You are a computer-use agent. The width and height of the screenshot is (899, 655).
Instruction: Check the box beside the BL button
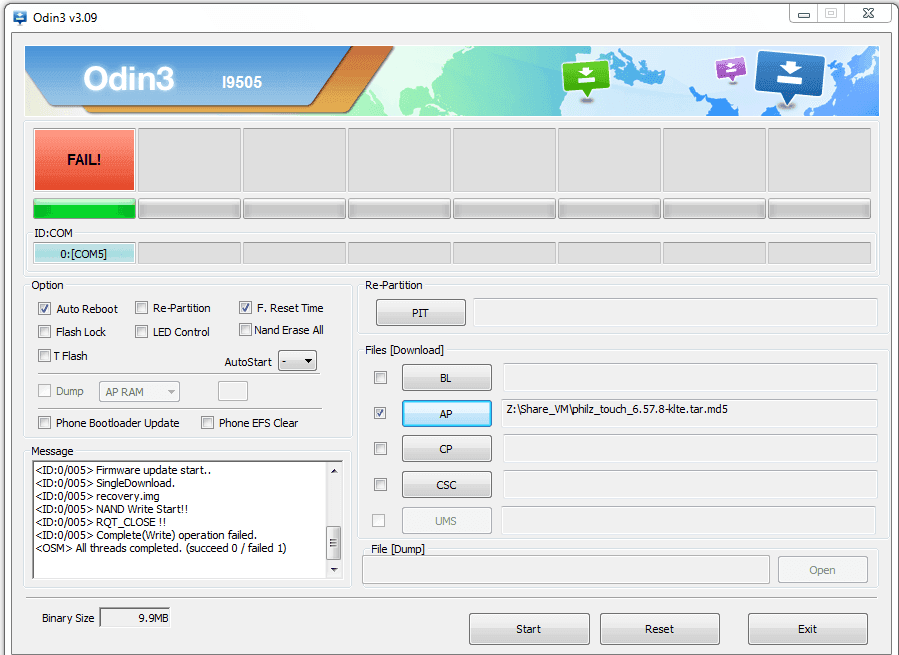[x=380, y=377]
